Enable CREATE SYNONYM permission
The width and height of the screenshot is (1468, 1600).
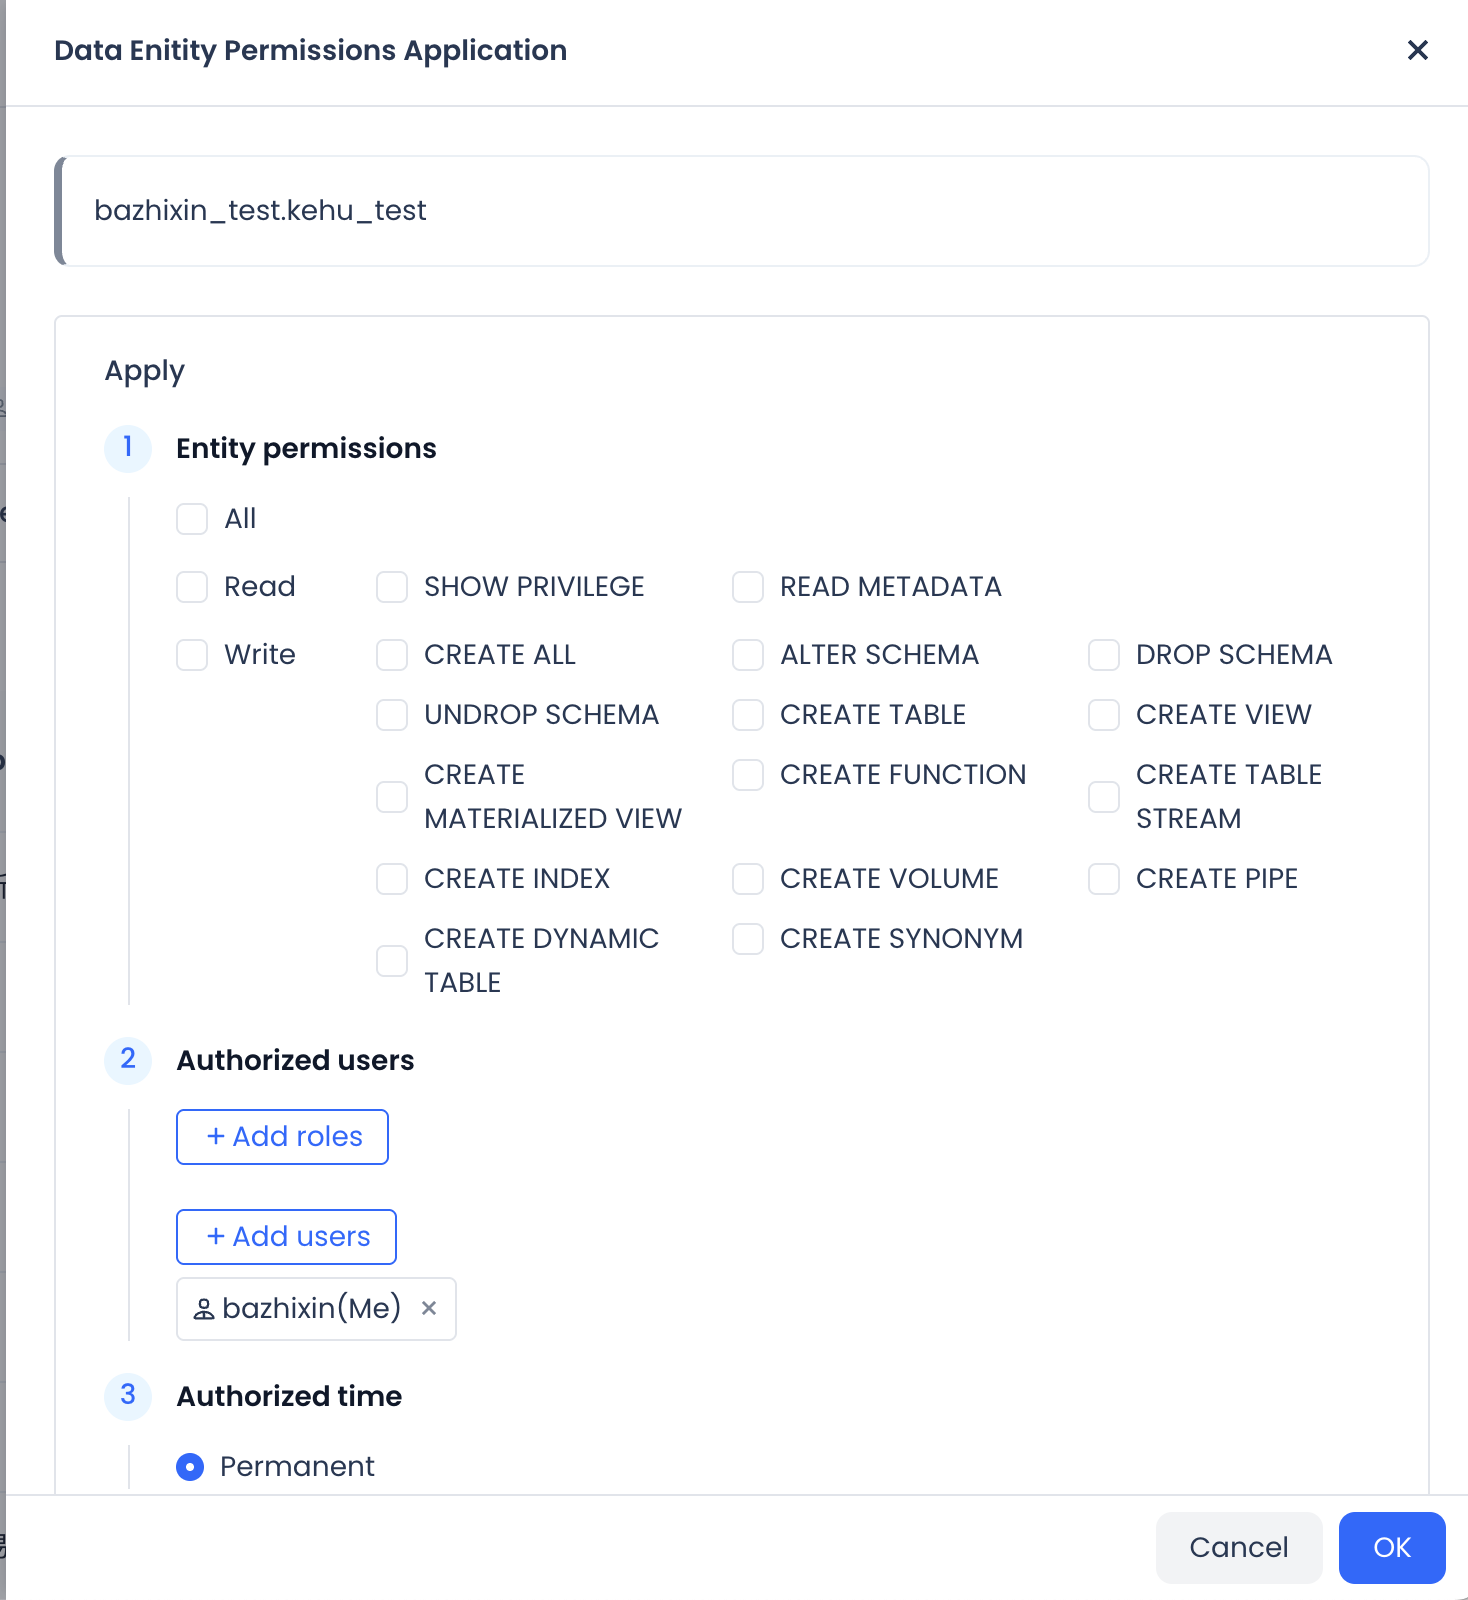pyautogui.click(x=748, y=939)
